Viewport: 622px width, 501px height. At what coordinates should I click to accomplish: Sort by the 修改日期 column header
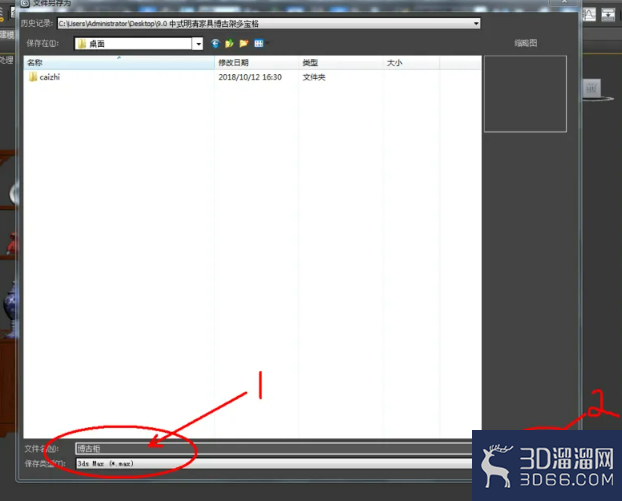coord(257,63)
